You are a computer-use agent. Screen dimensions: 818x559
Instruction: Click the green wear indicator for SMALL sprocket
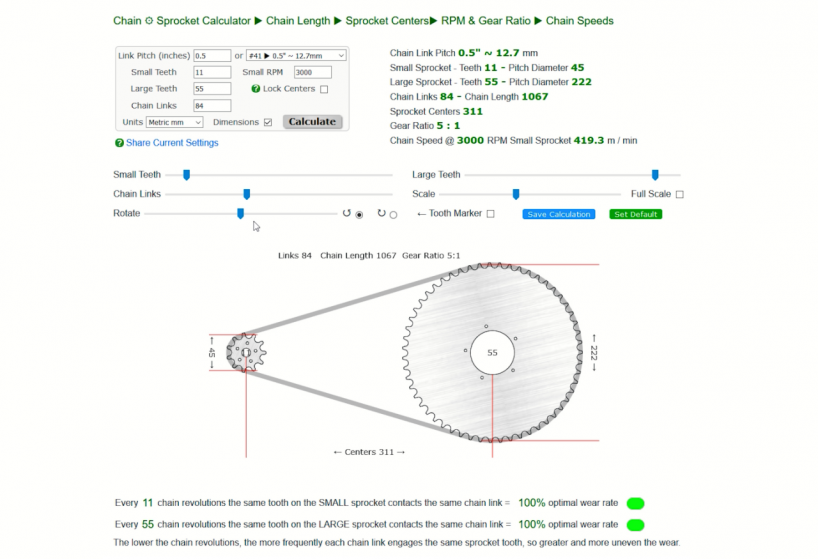[x=635, y=503]
